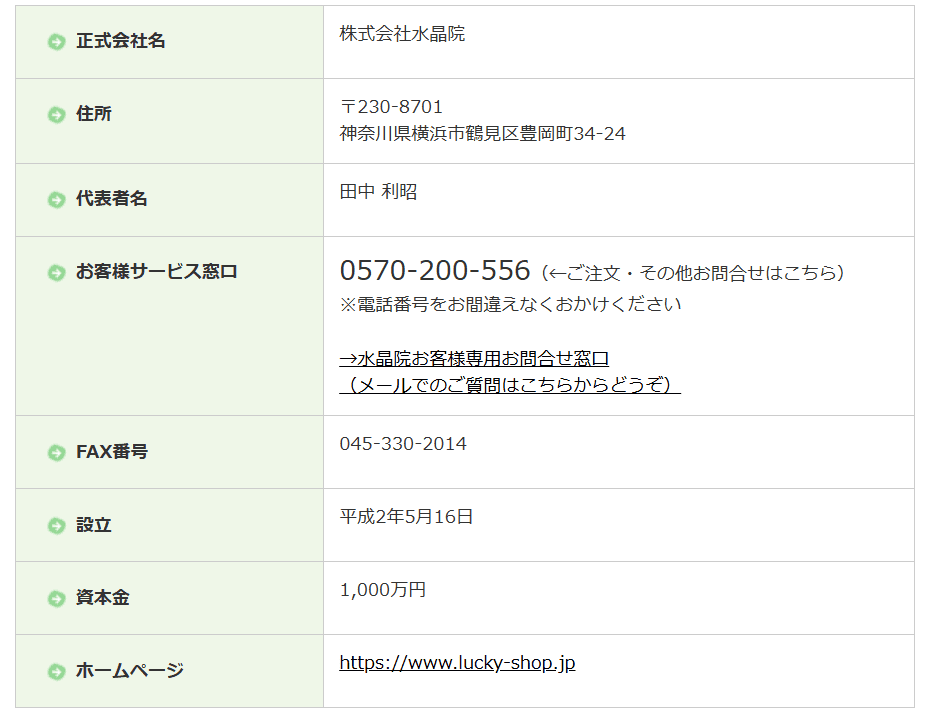Click the green arrow icon next to 住所
The height and width of the screenshot is (722, 942).
pos(56,115)
